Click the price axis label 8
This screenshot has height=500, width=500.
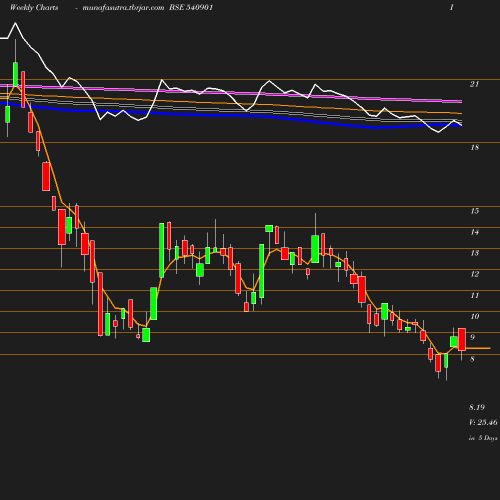472,359
